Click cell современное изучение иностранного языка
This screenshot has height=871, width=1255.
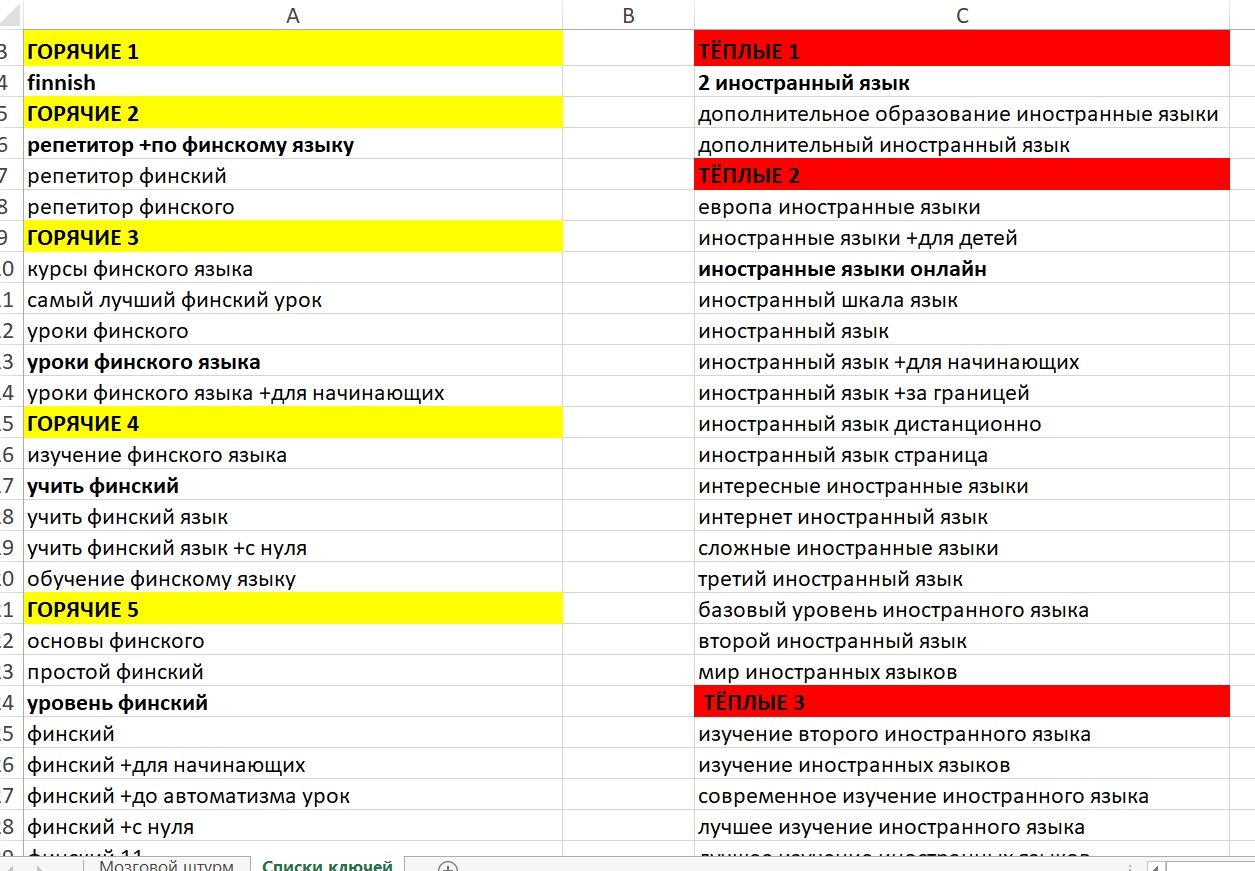click(x=962, y=795)
